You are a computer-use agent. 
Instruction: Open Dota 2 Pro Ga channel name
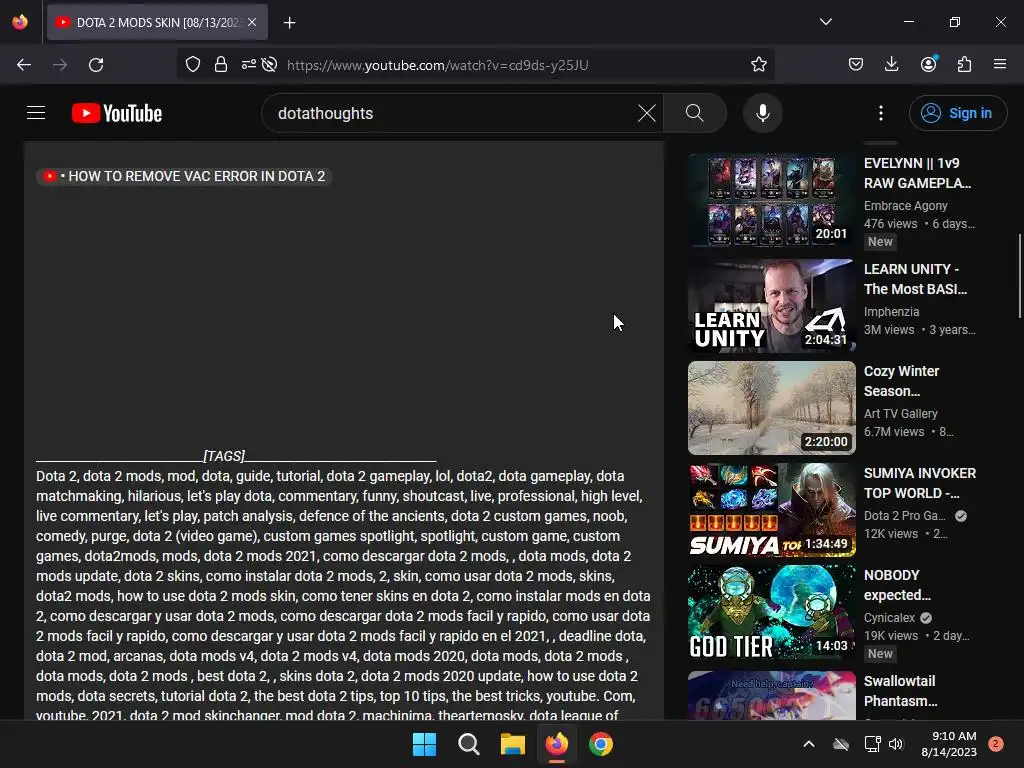pos(904,515)
